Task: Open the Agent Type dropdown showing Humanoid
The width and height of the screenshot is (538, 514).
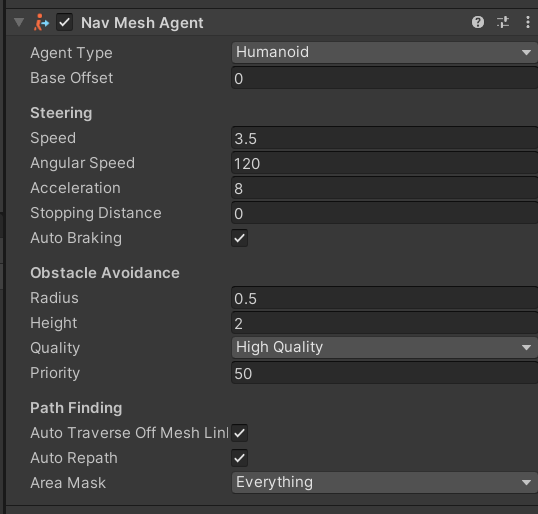Action: (385, 52)
